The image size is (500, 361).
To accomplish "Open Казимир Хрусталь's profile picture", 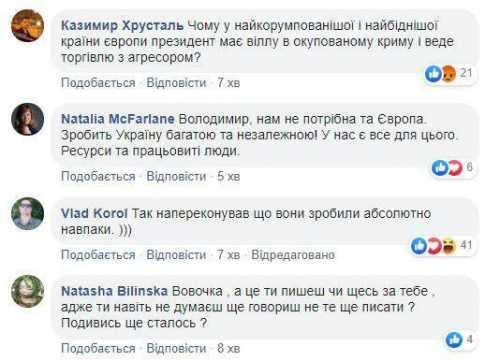I will (x=28, y=26).
